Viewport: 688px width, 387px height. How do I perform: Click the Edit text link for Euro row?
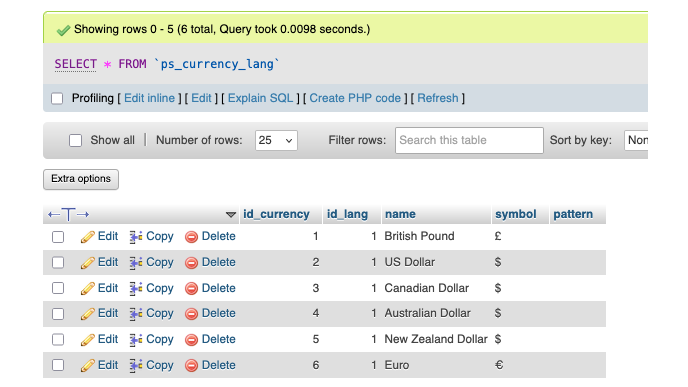[108, 365]
